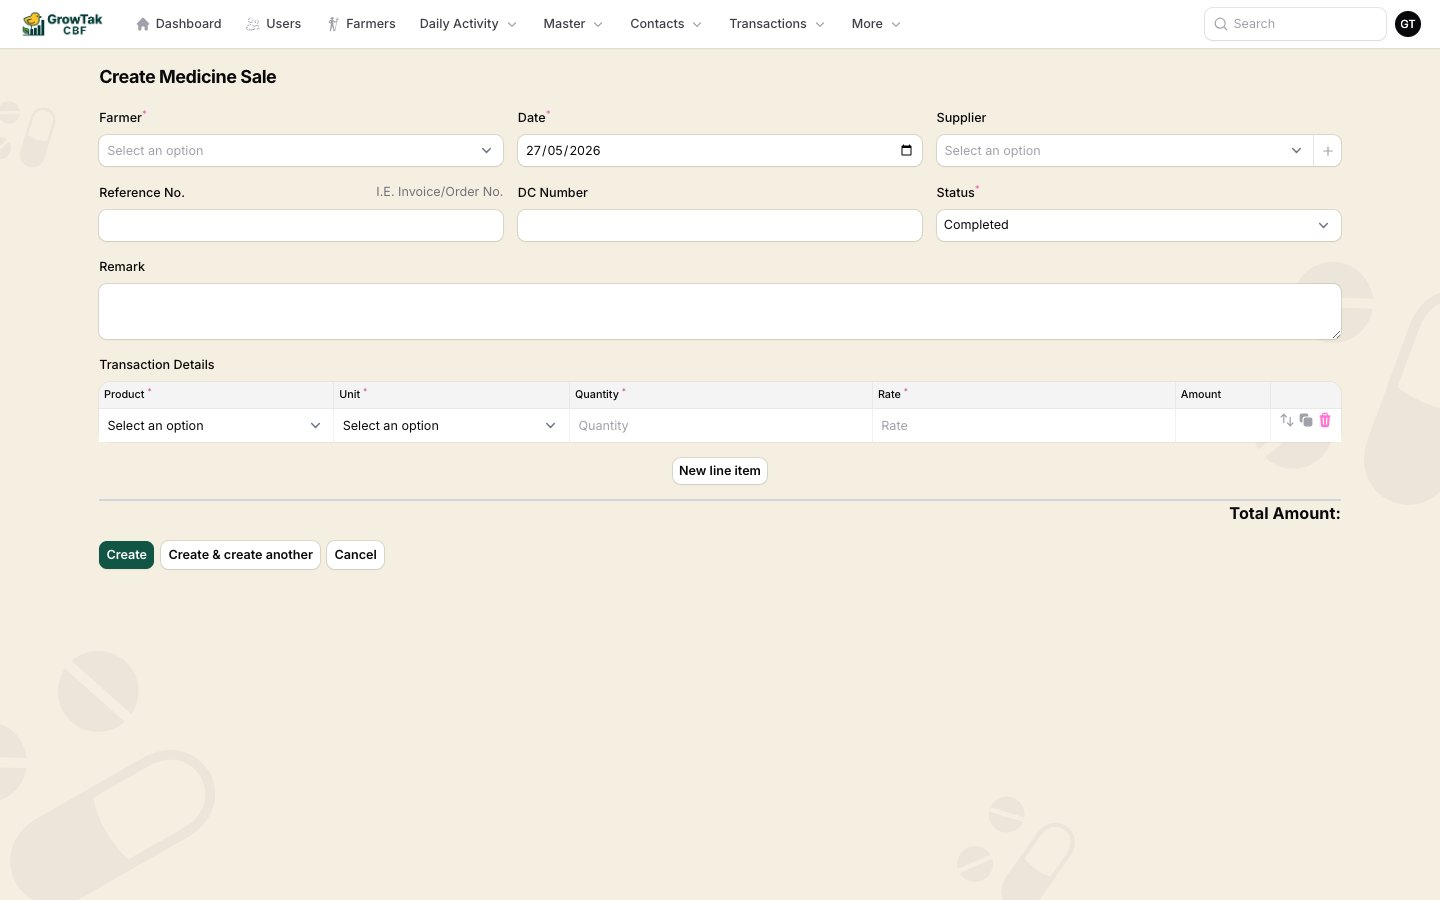Click the reorder arrows icon in line item

[1287, 421]
